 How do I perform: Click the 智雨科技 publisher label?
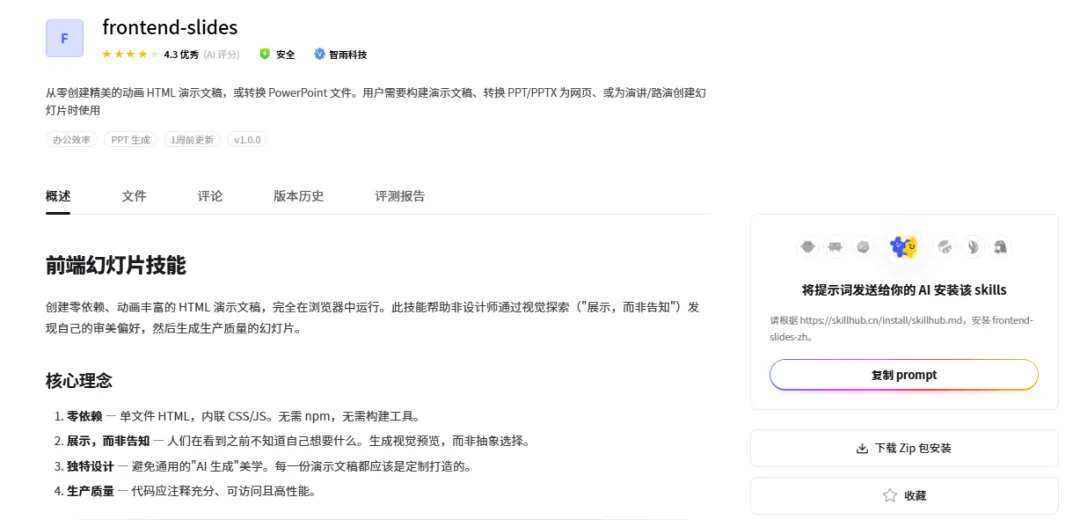tap(348, 54)
